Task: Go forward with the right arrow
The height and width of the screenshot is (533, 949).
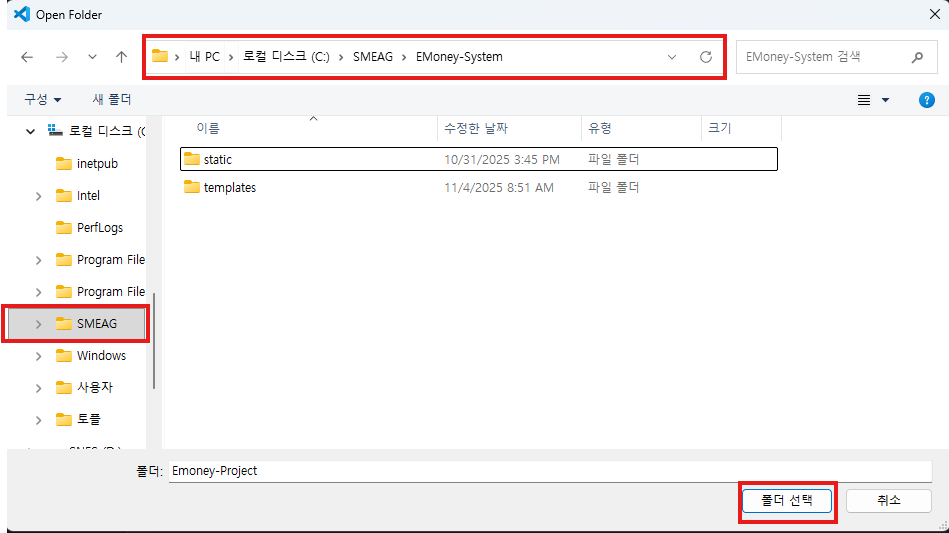Action: tap(62, 57)
